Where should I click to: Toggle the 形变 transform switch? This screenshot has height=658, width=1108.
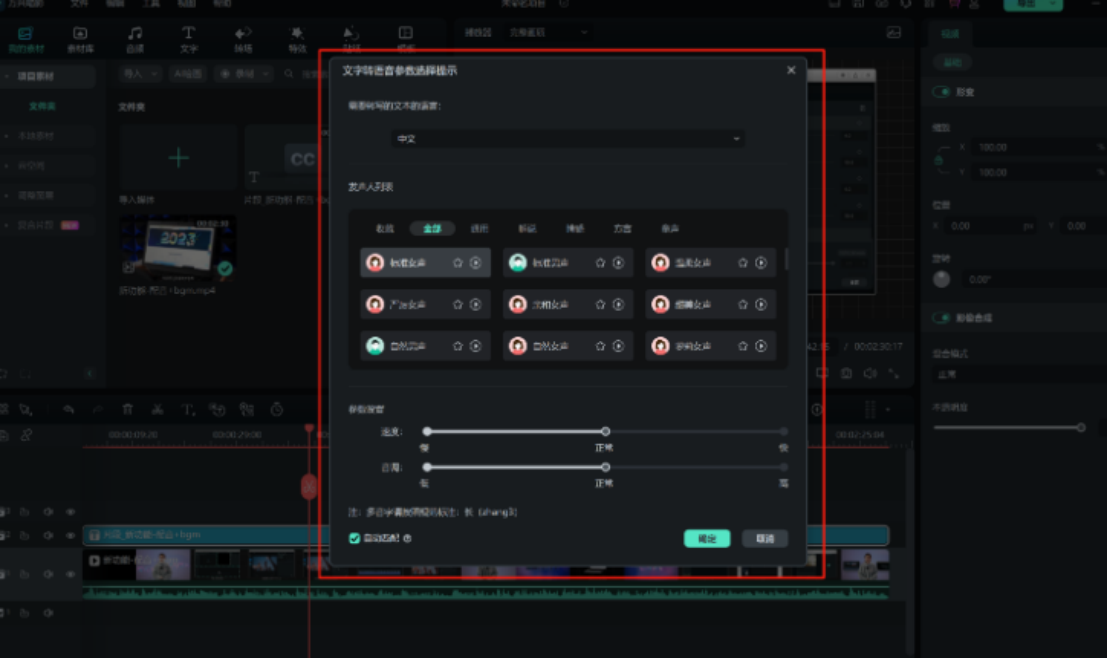tap(941, 92)
